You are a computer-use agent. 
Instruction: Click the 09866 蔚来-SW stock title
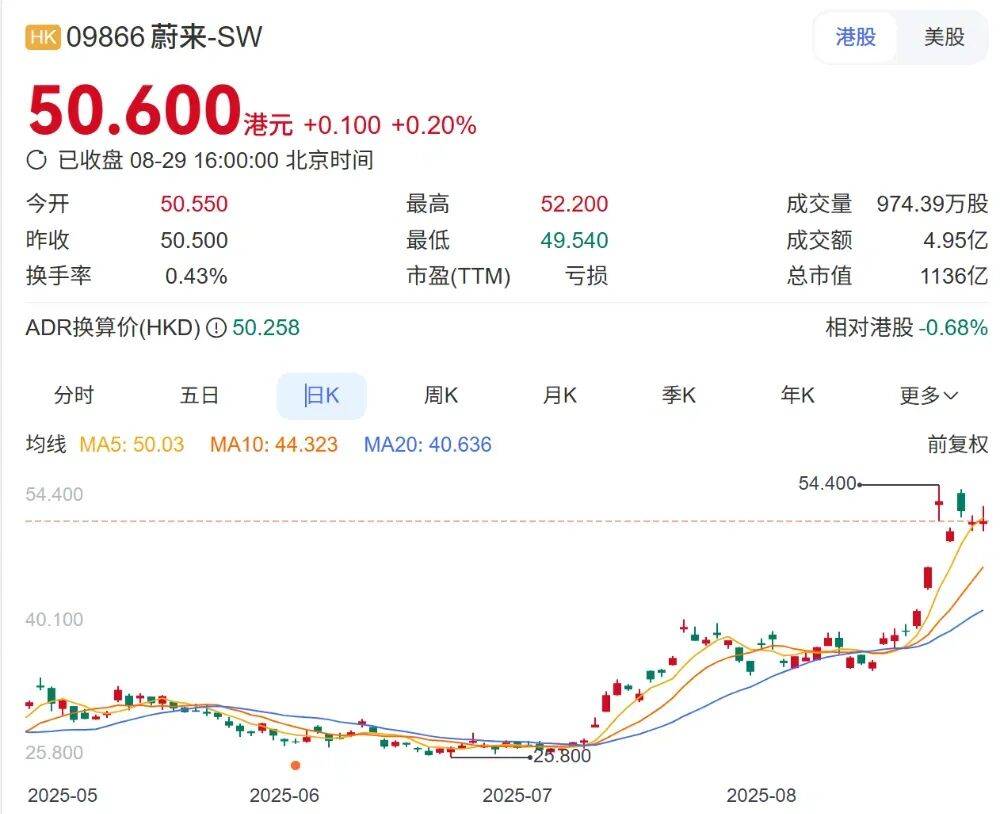tap(164, 37)
